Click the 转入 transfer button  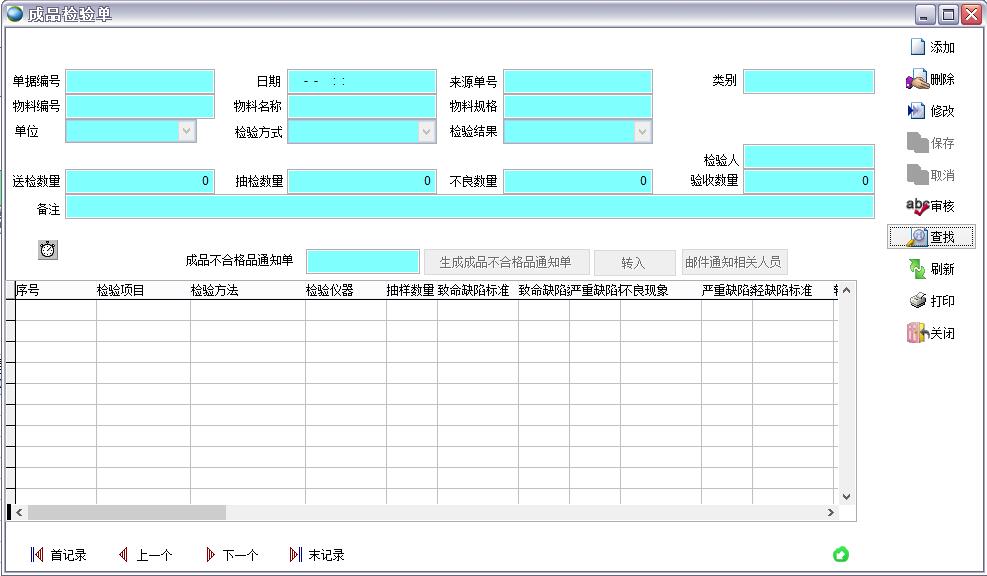coord(634,261)
